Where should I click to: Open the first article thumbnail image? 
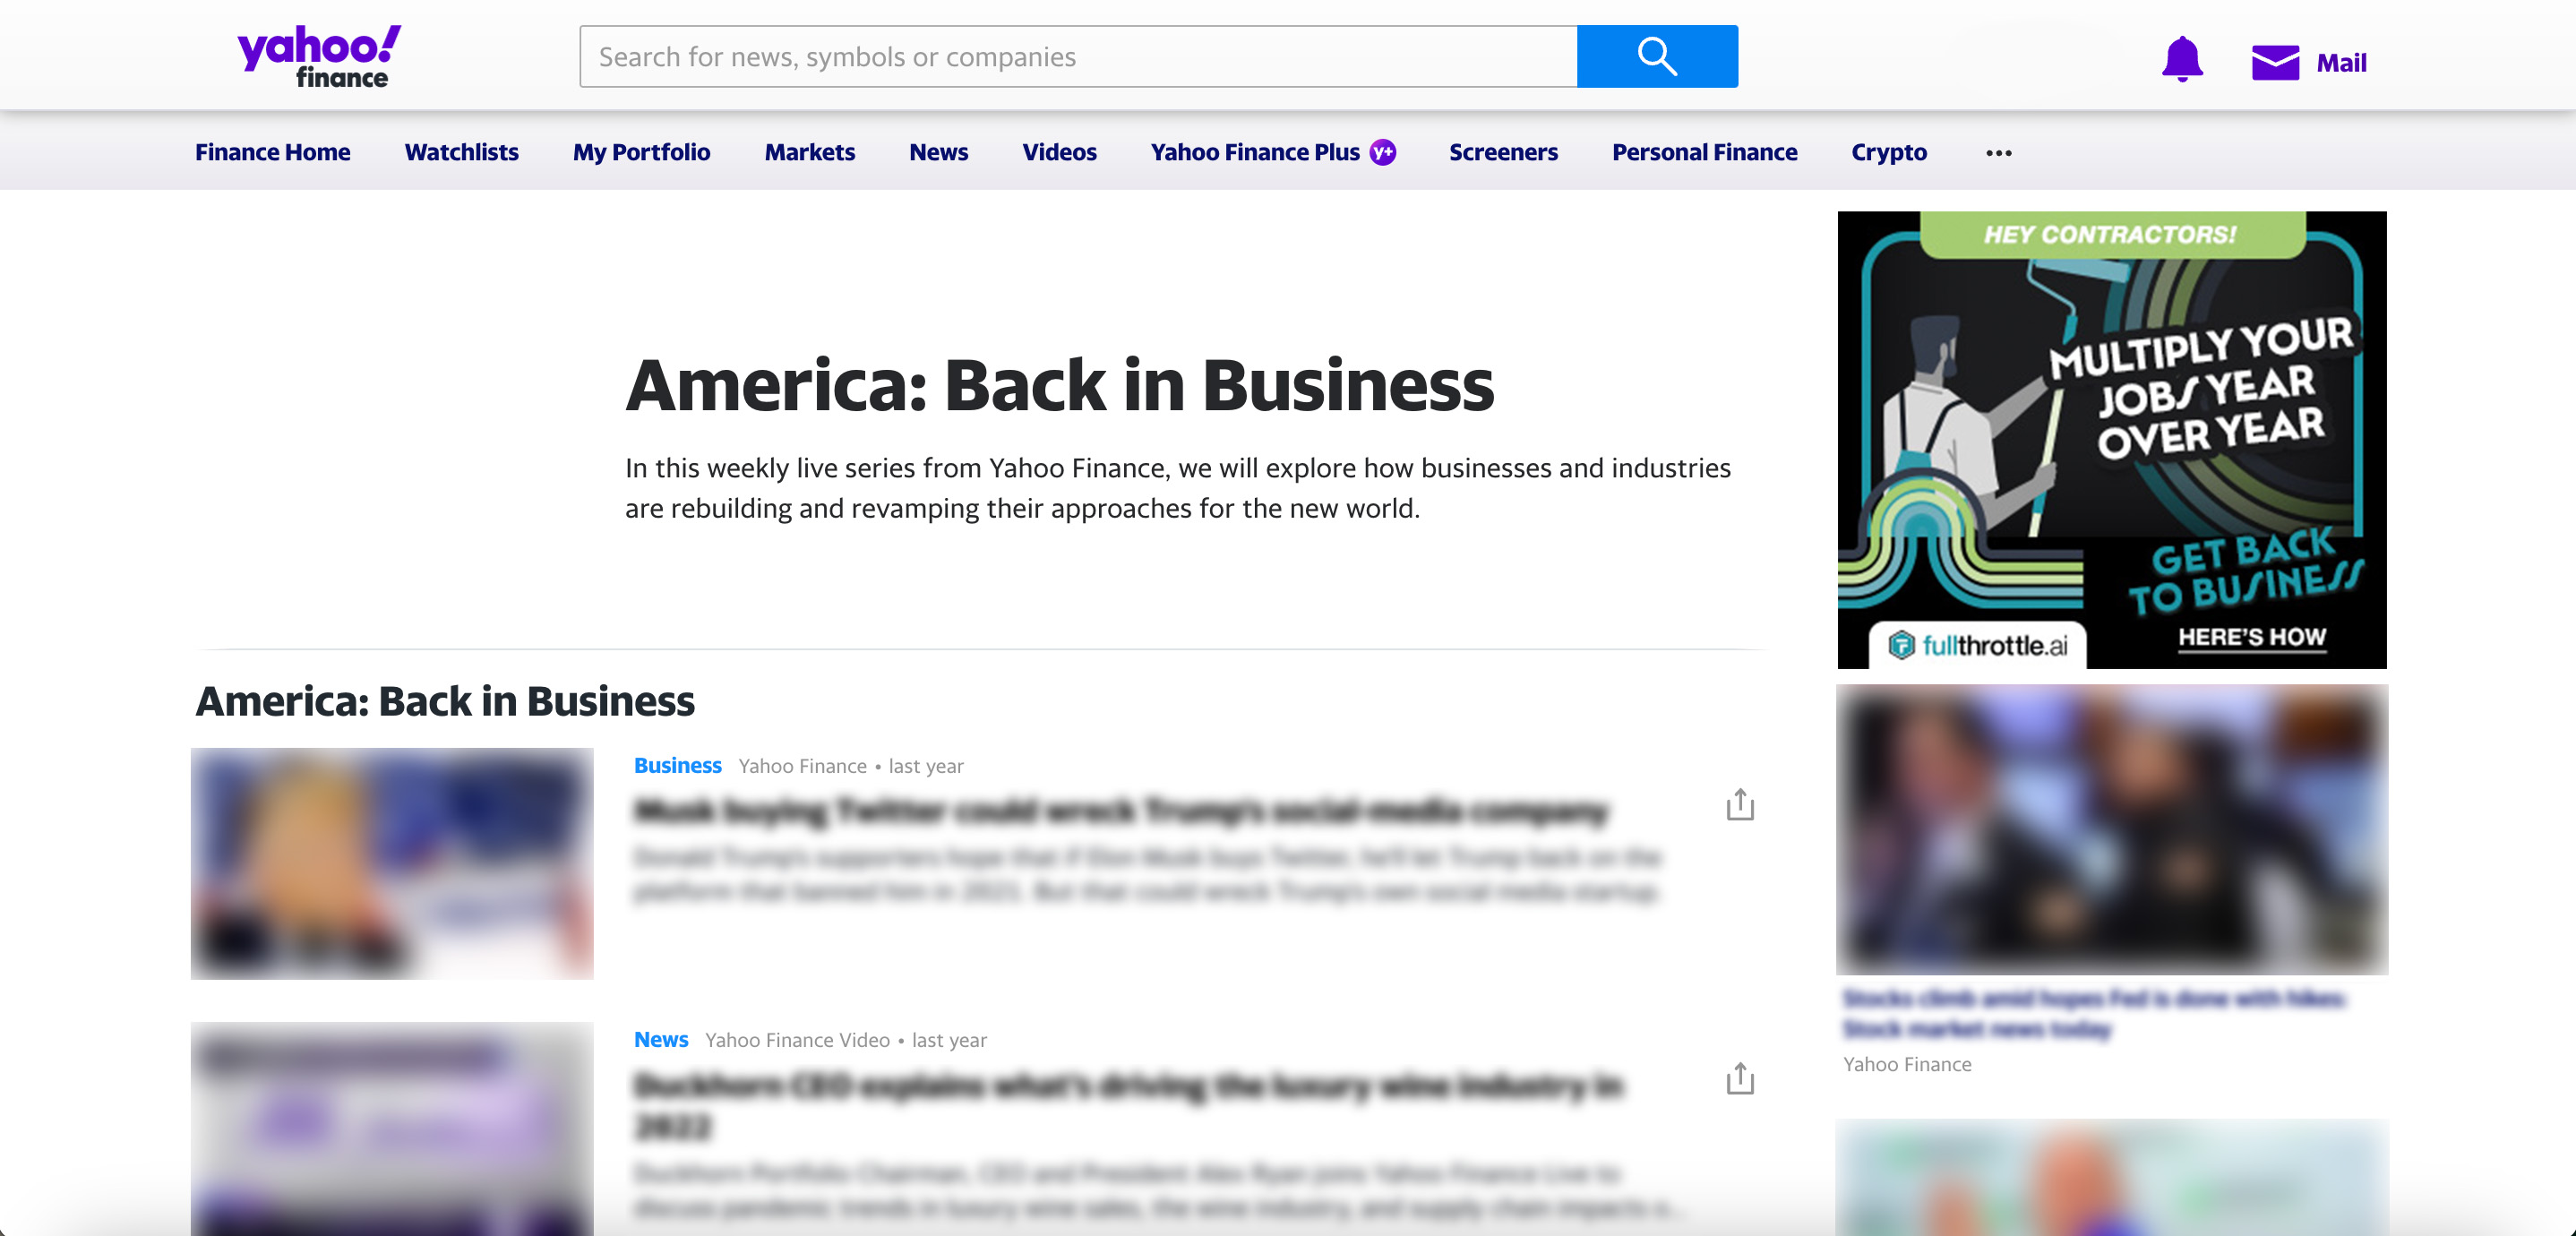pos(392,863)
